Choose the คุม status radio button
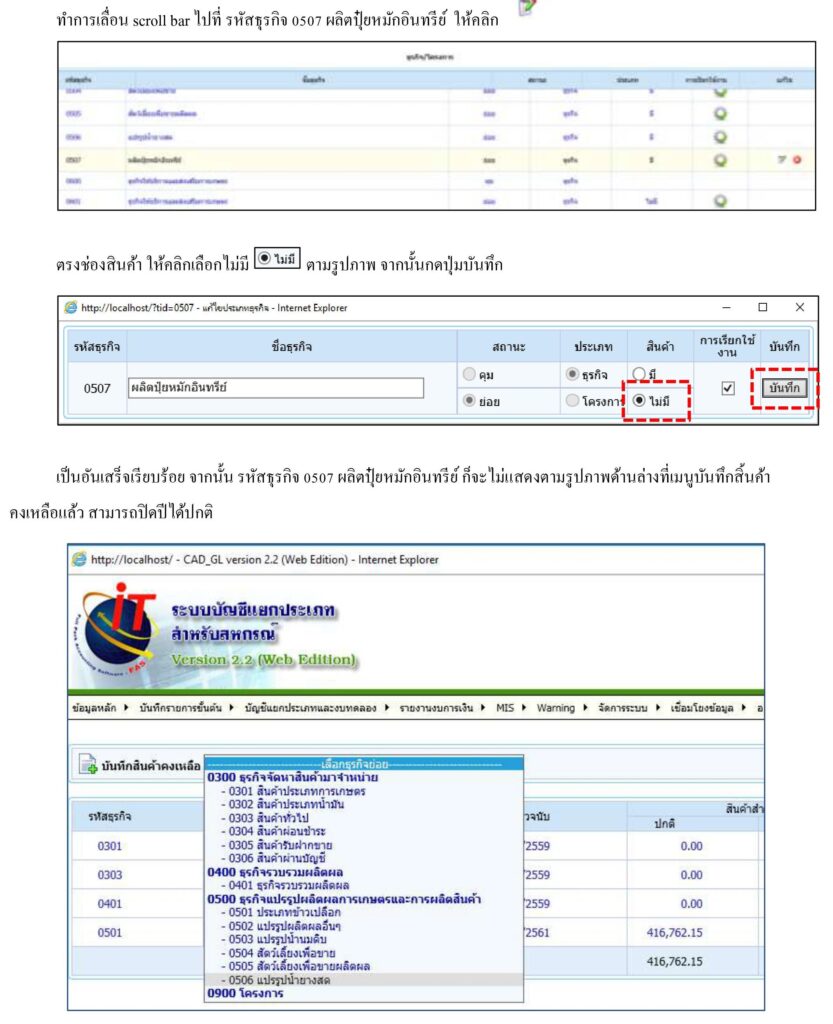Screen dimensions: 833x1024 (472, 375)
